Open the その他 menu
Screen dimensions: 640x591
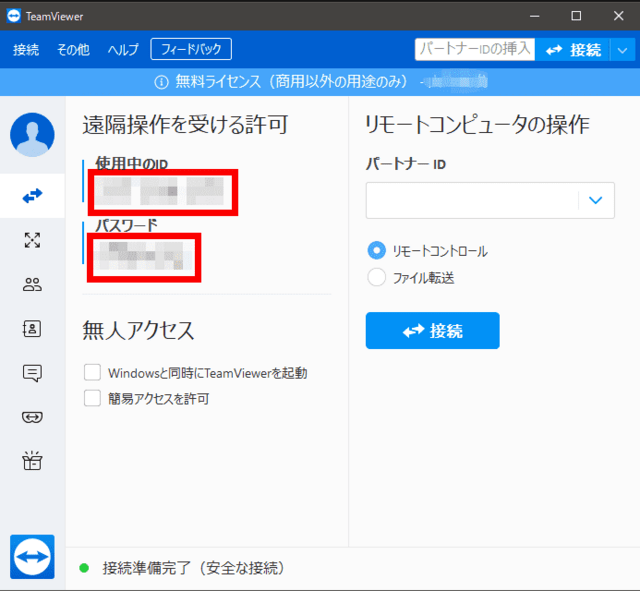point(73,50)
